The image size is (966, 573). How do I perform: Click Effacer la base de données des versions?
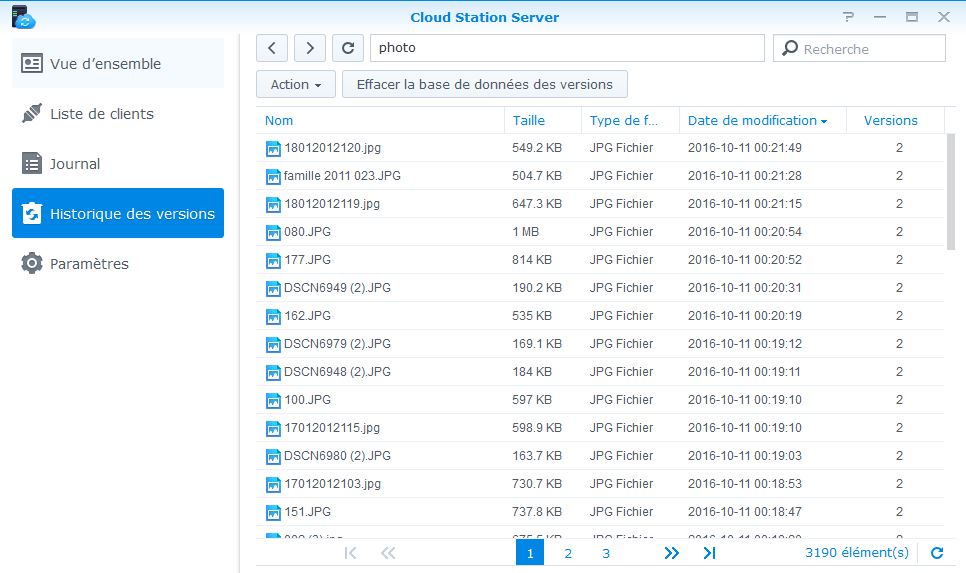(485, 85)
